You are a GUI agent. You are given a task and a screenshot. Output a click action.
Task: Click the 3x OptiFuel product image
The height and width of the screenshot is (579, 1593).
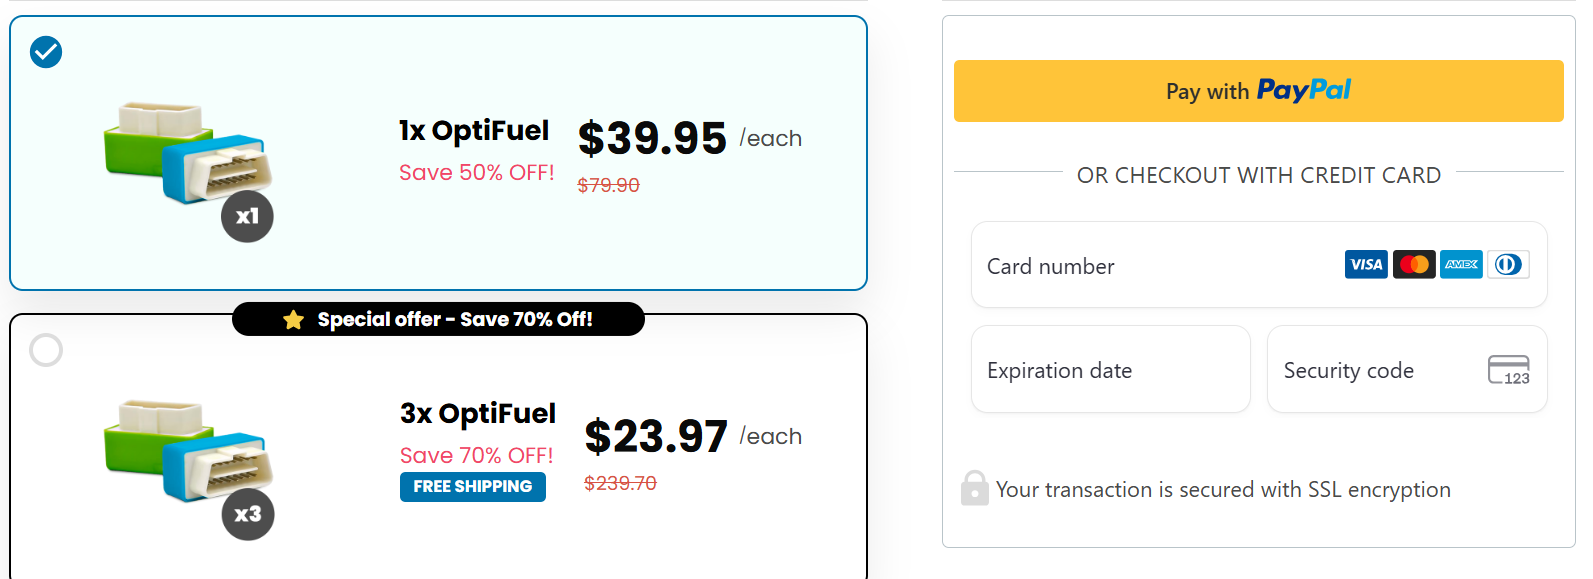pyautogui.click(x=180, y=453)
